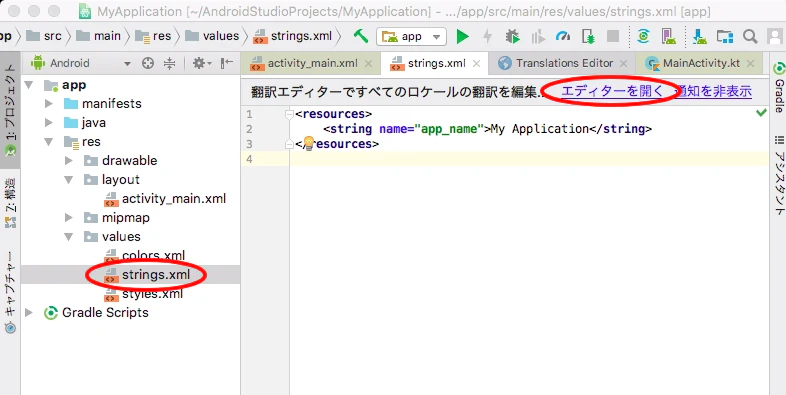
Task: Open the app run configuration dropdown
Action: [x=411, y=37]
